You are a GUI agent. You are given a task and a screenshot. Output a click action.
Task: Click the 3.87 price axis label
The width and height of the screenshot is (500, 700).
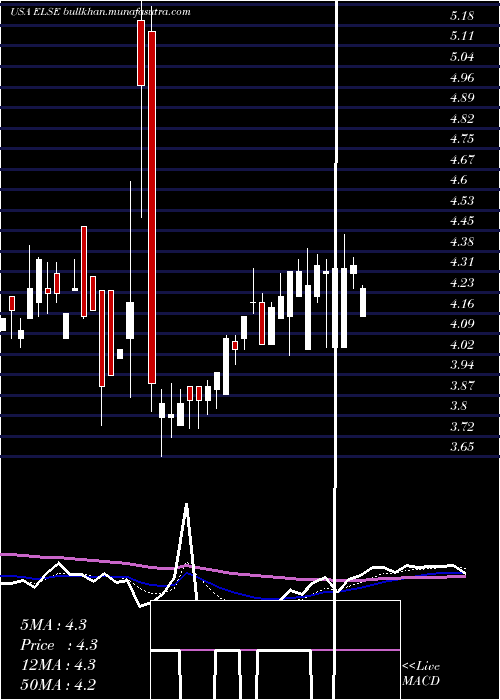point(462,385)
